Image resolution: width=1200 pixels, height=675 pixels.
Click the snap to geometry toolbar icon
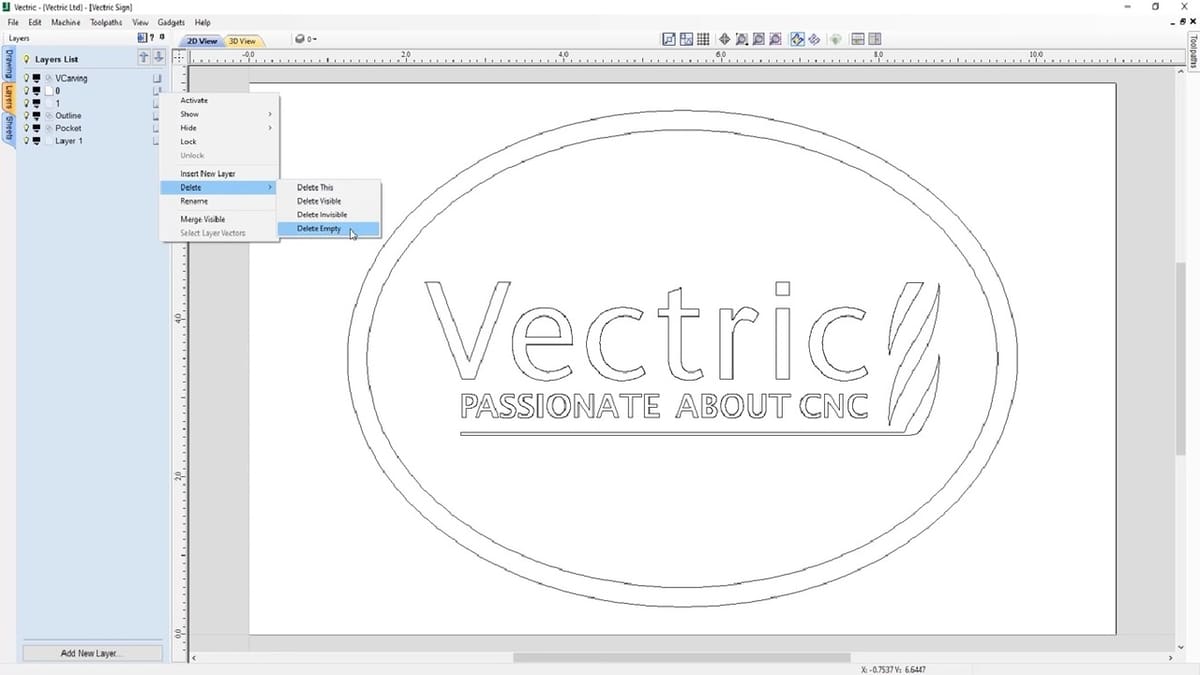tap(669, 39)
